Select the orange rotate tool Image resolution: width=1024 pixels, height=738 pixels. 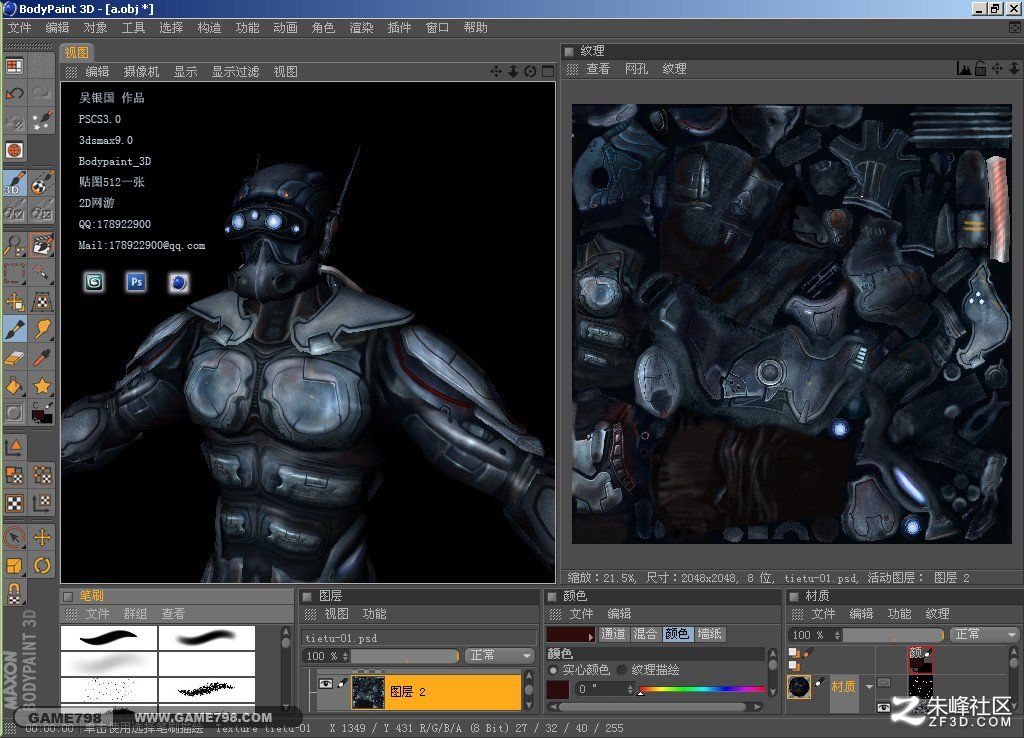(x=42, y=566)
